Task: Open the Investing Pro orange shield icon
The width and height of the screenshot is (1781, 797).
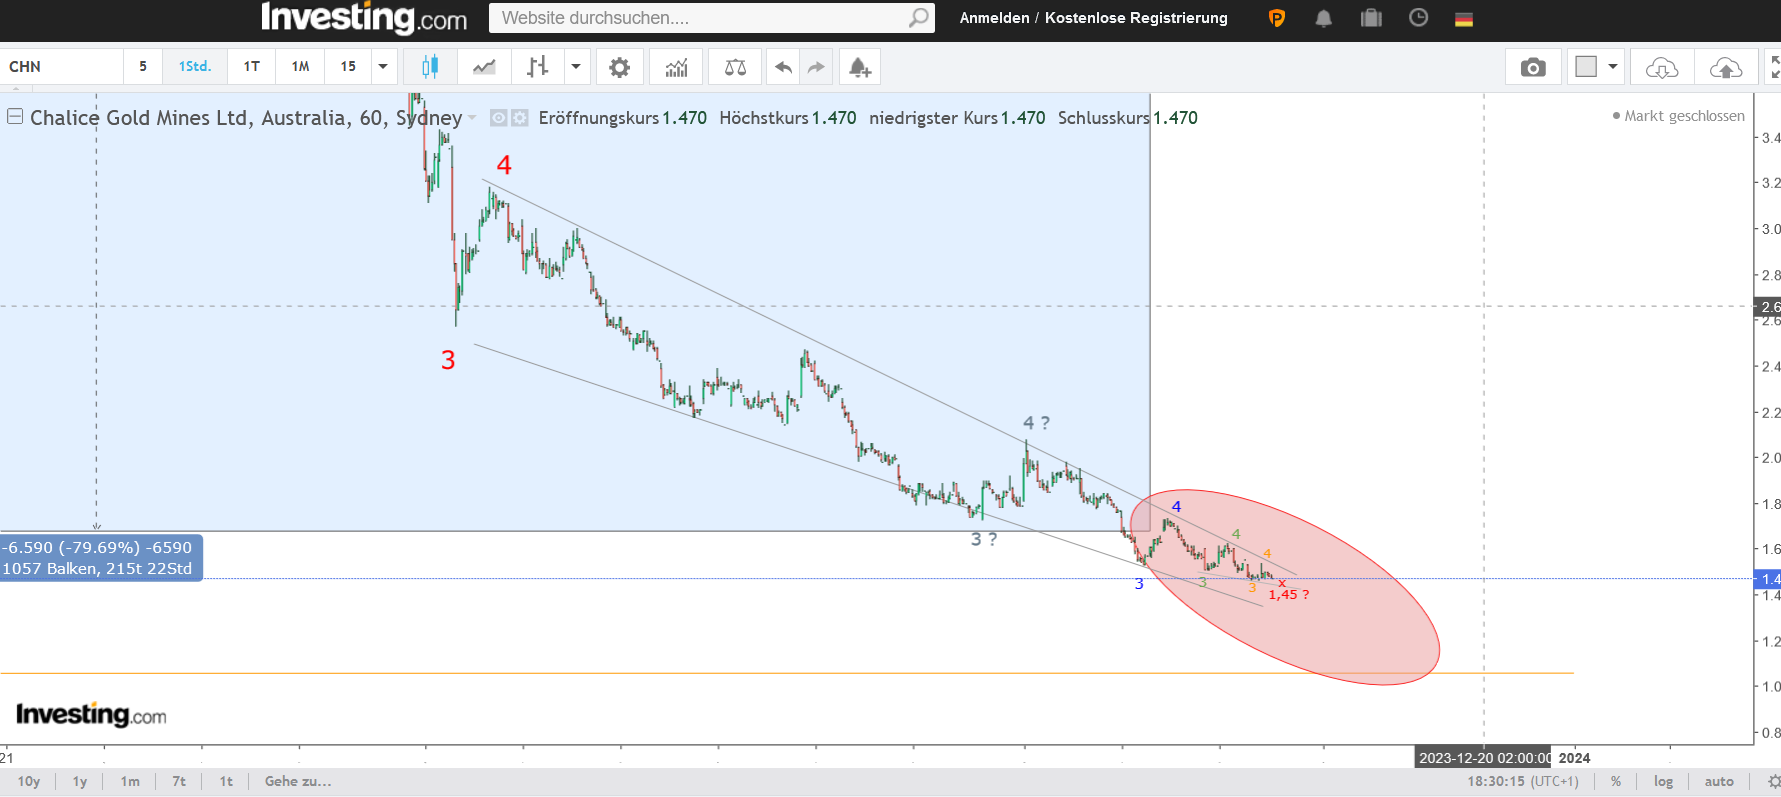Action: [x=1277, y=18]
